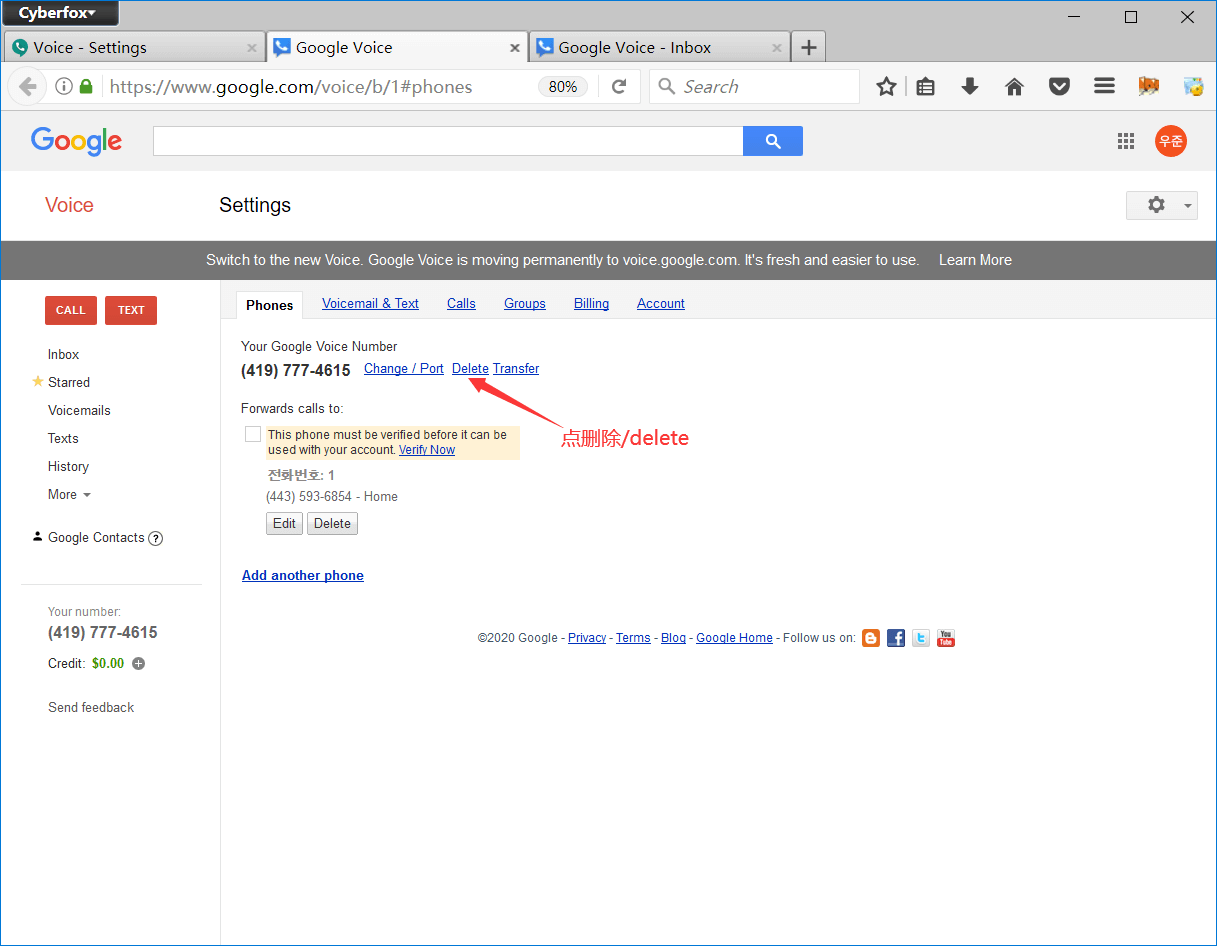Viewport: 1217px width, 946px height.
Task: Reload the page with the refresh icon
Action: (x=619, y=87)
